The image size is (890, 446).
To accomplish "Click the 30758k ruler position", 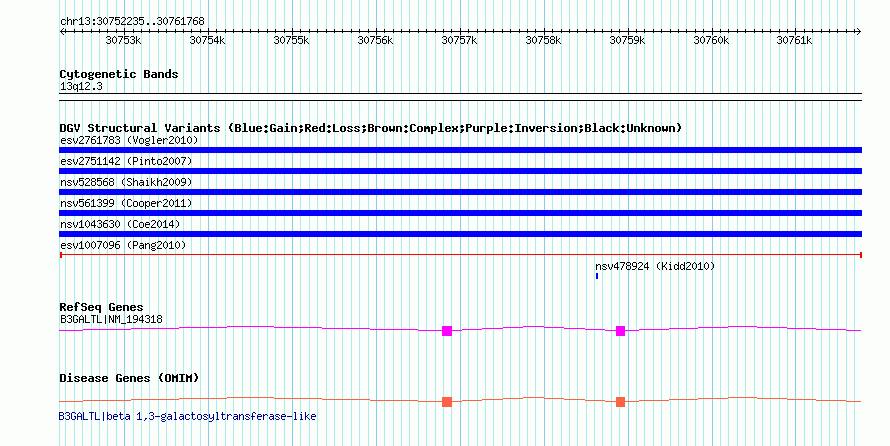I will tap(544, 40).
